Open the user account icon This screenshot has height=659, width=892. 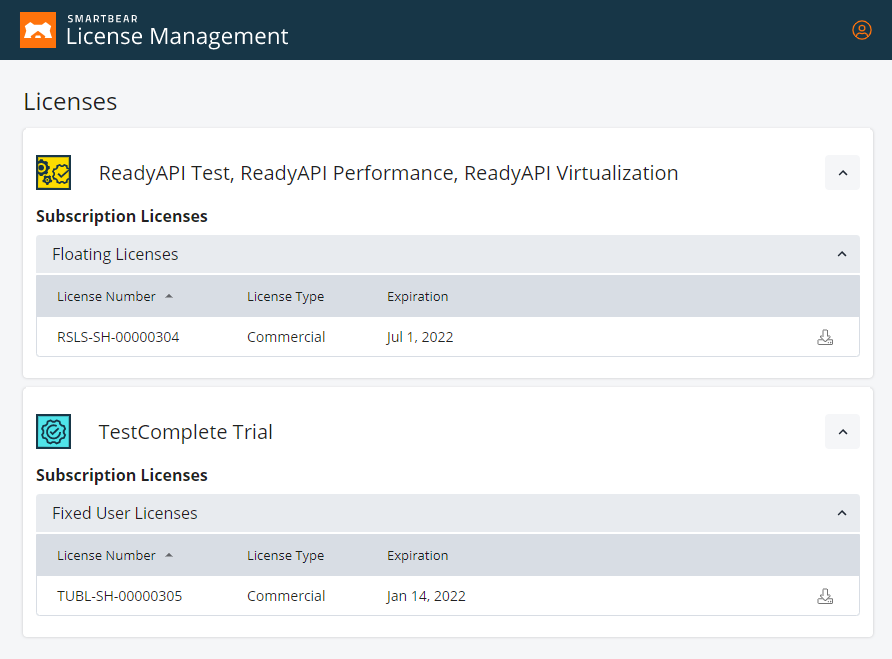(x=862, y=30)
